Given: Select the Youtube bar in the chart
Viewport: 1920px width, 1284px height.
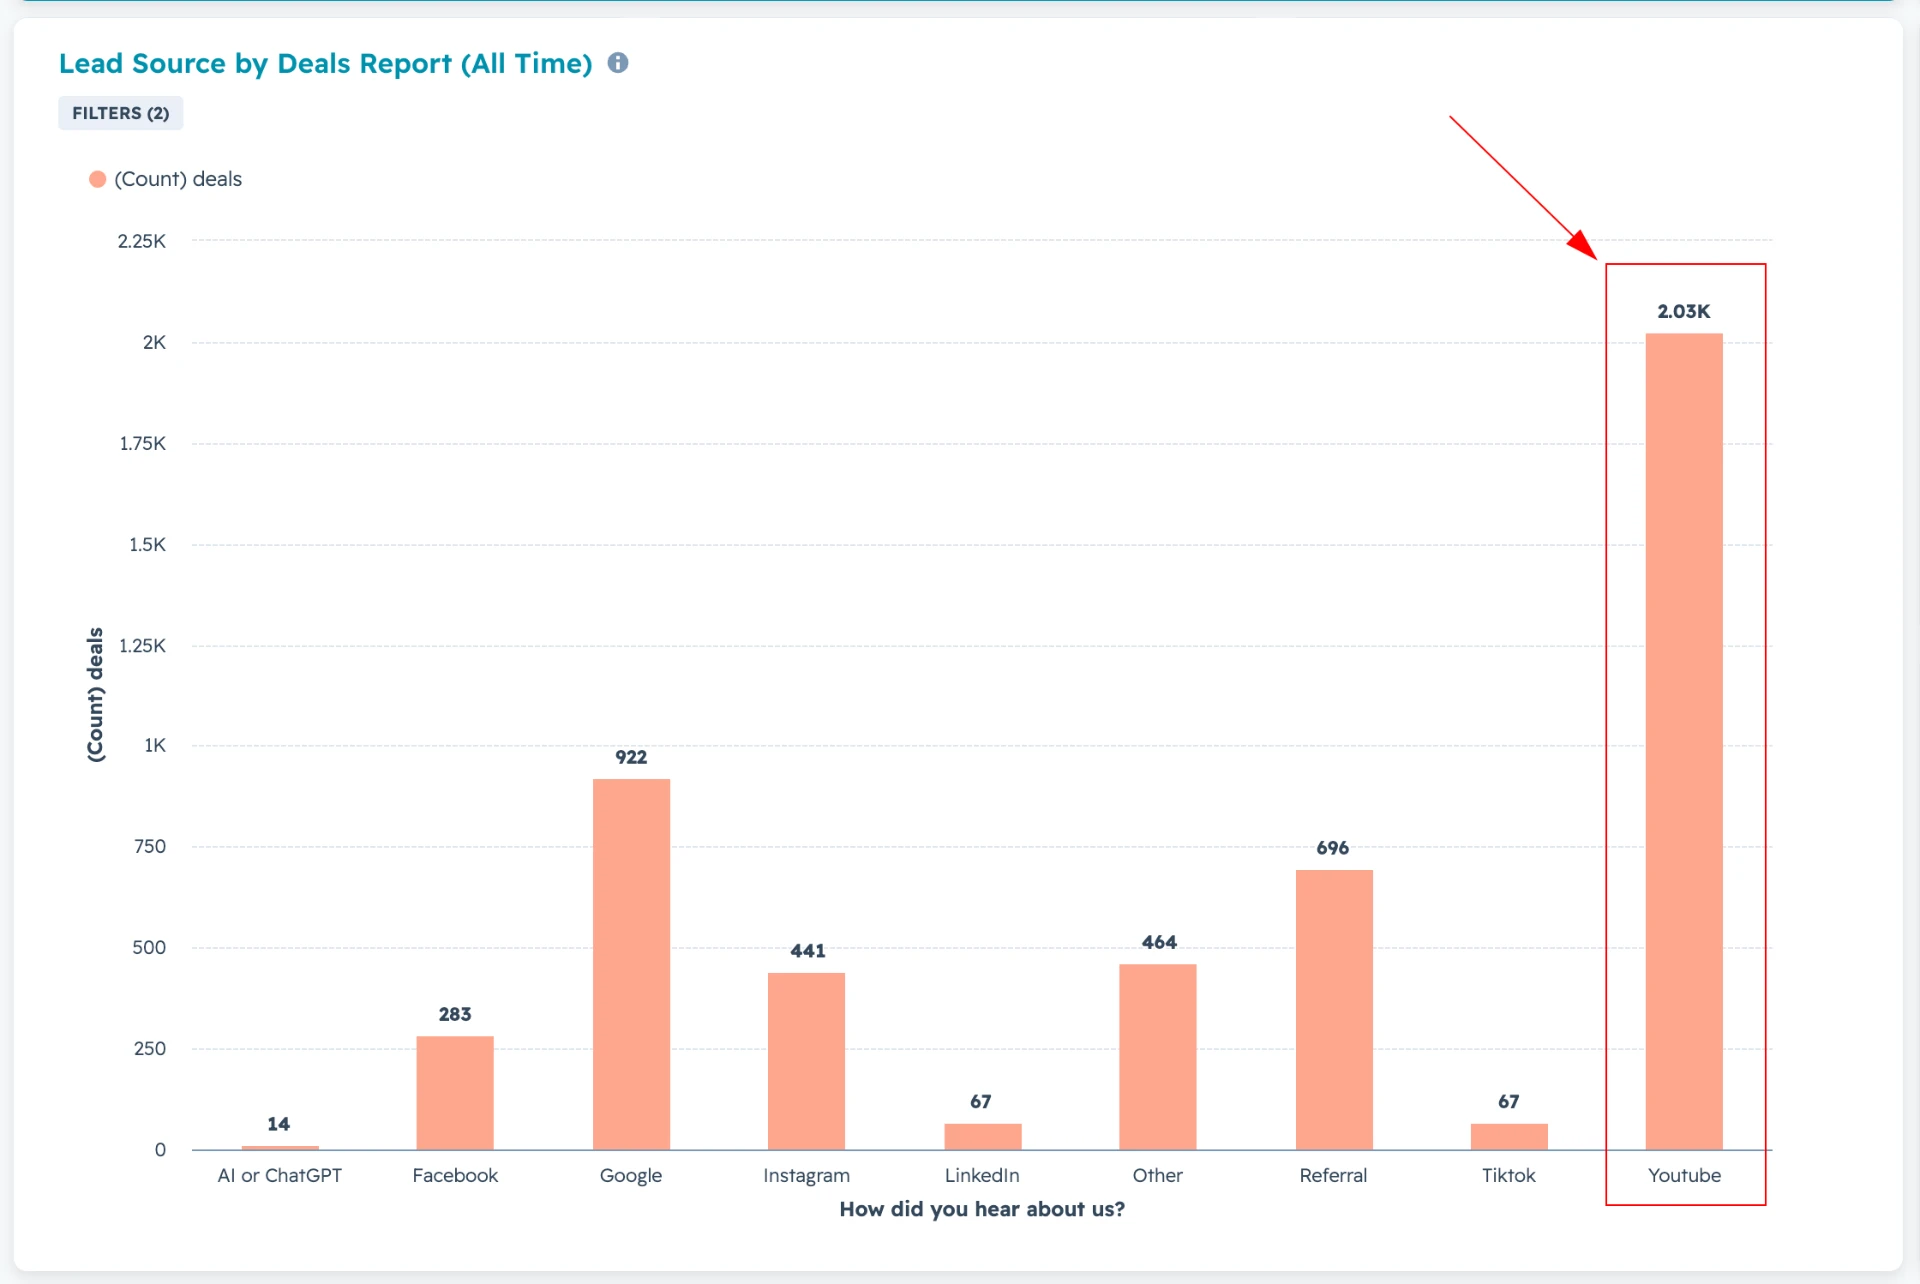Looking at the screenshot, I should (x=1684, y=741).
